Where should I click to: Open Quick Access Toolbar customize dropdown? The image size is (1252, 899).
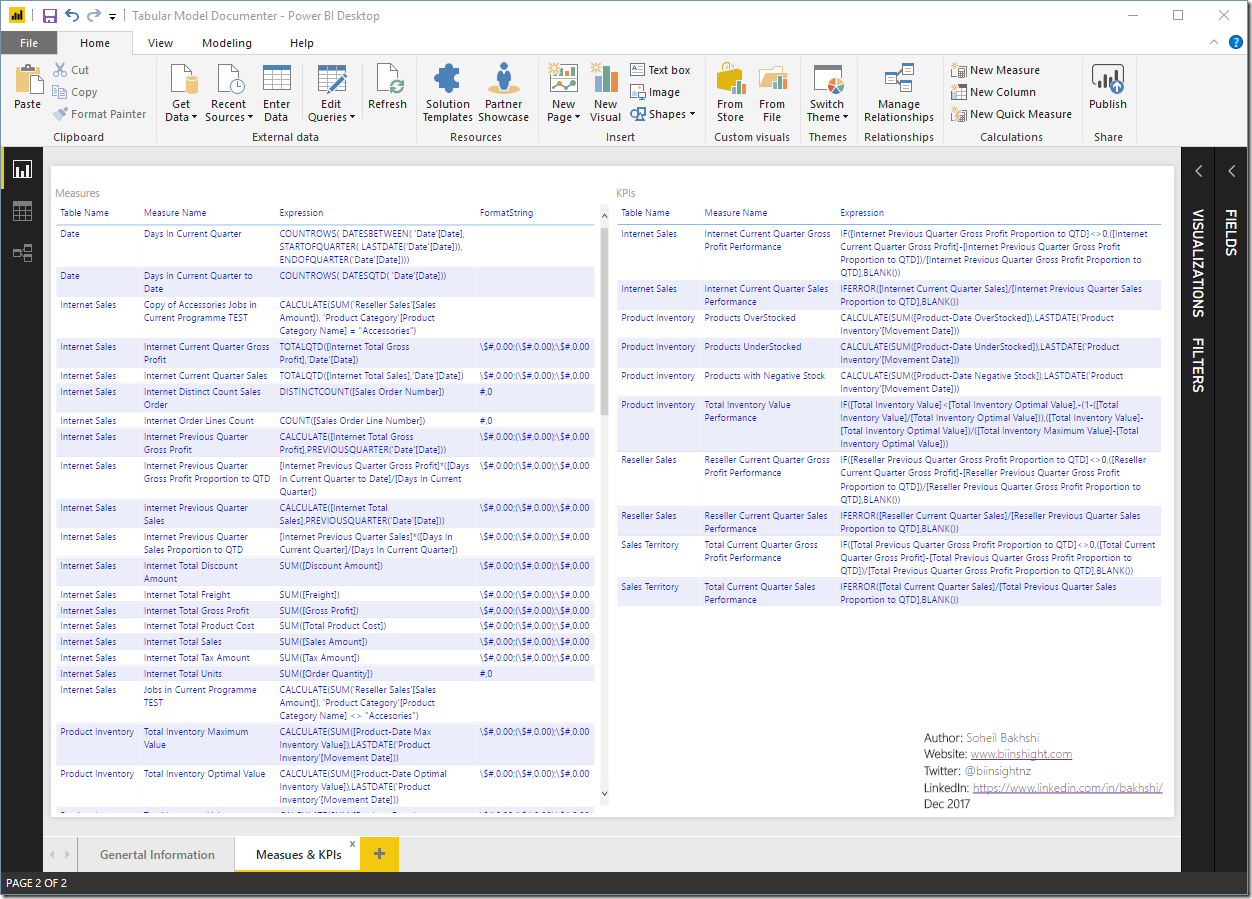coord(112,17)
